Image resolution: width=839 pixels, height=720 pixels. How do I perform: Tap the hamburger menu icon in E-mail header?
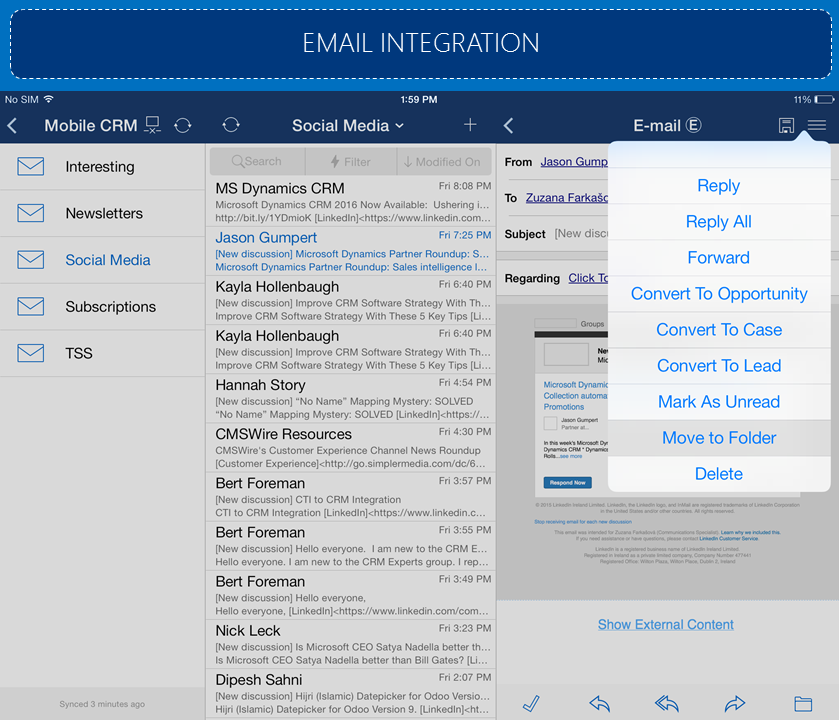(817, 125)
